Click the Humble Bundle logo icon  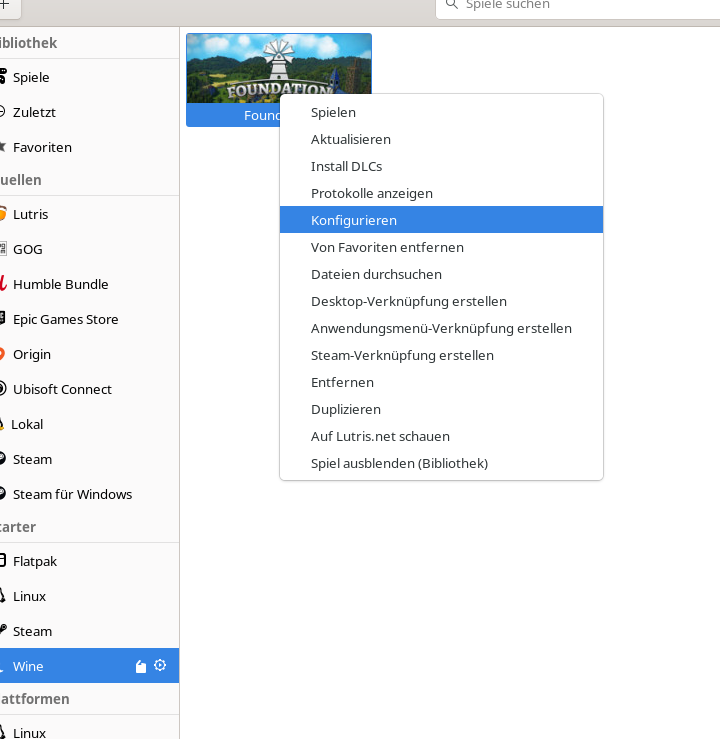3,283
